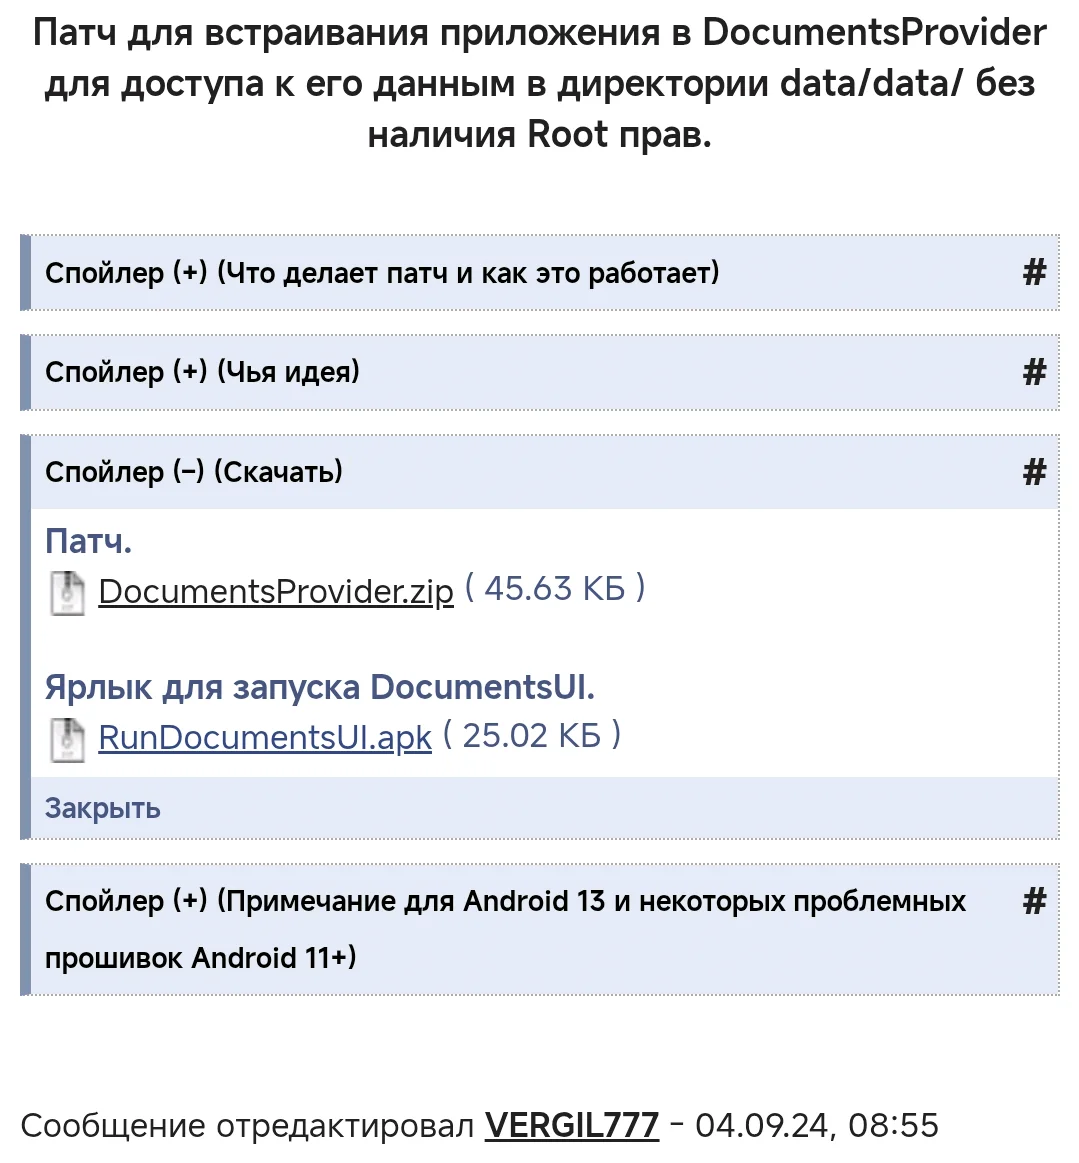Click the post title about the DocumentsProvider patch
1079x1163 pixels.
click(x=540, y=83)
